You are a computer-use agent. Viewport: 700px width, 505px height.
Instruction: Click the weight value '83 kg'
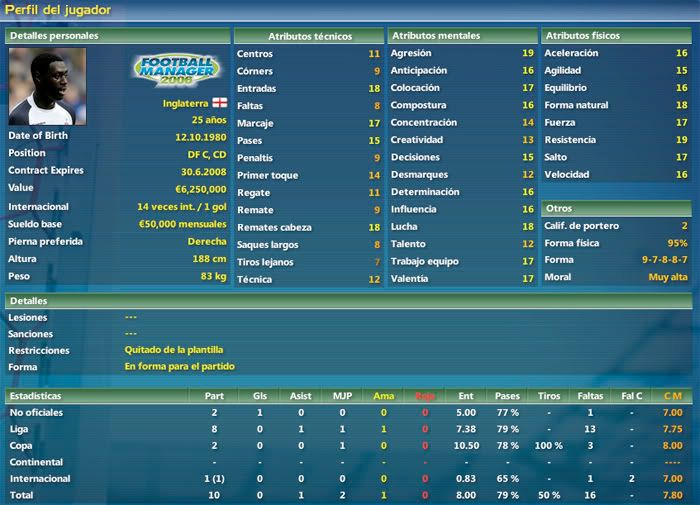click(213, 276)
